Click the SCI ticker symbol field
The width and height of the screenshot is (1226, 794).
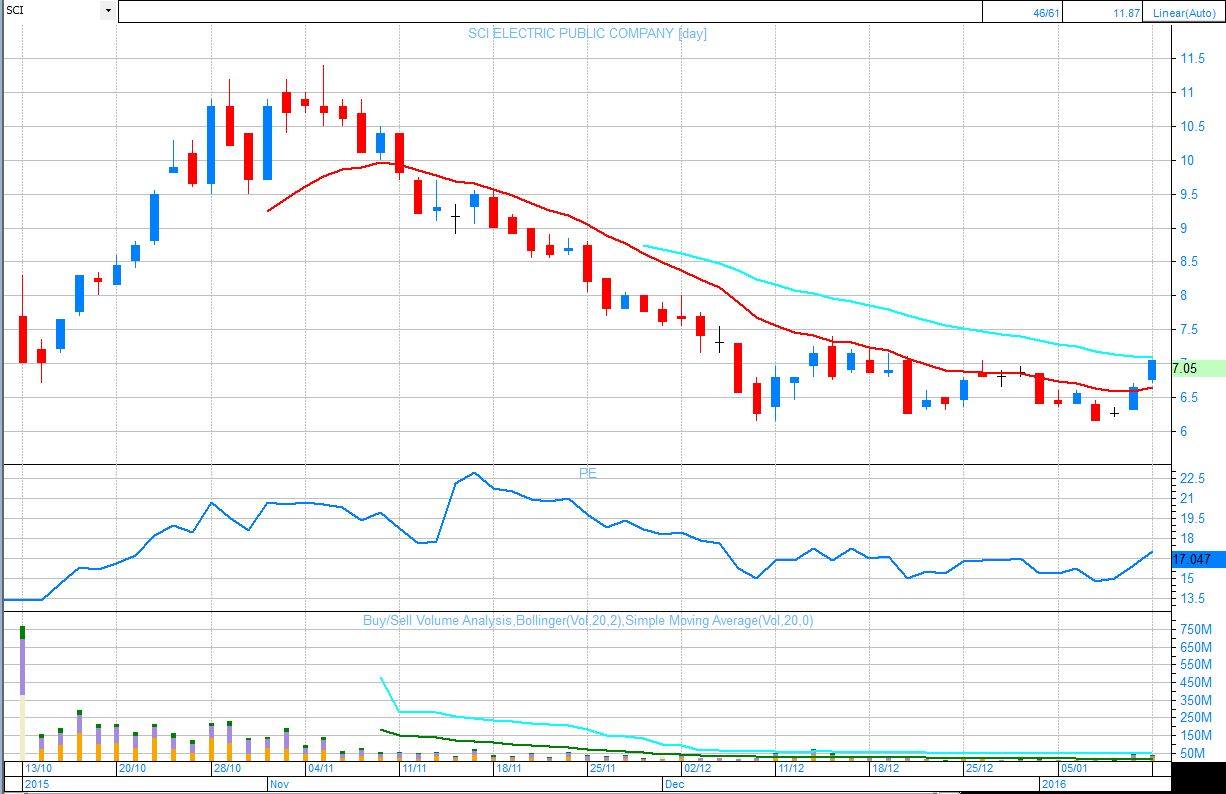point(52,11)
